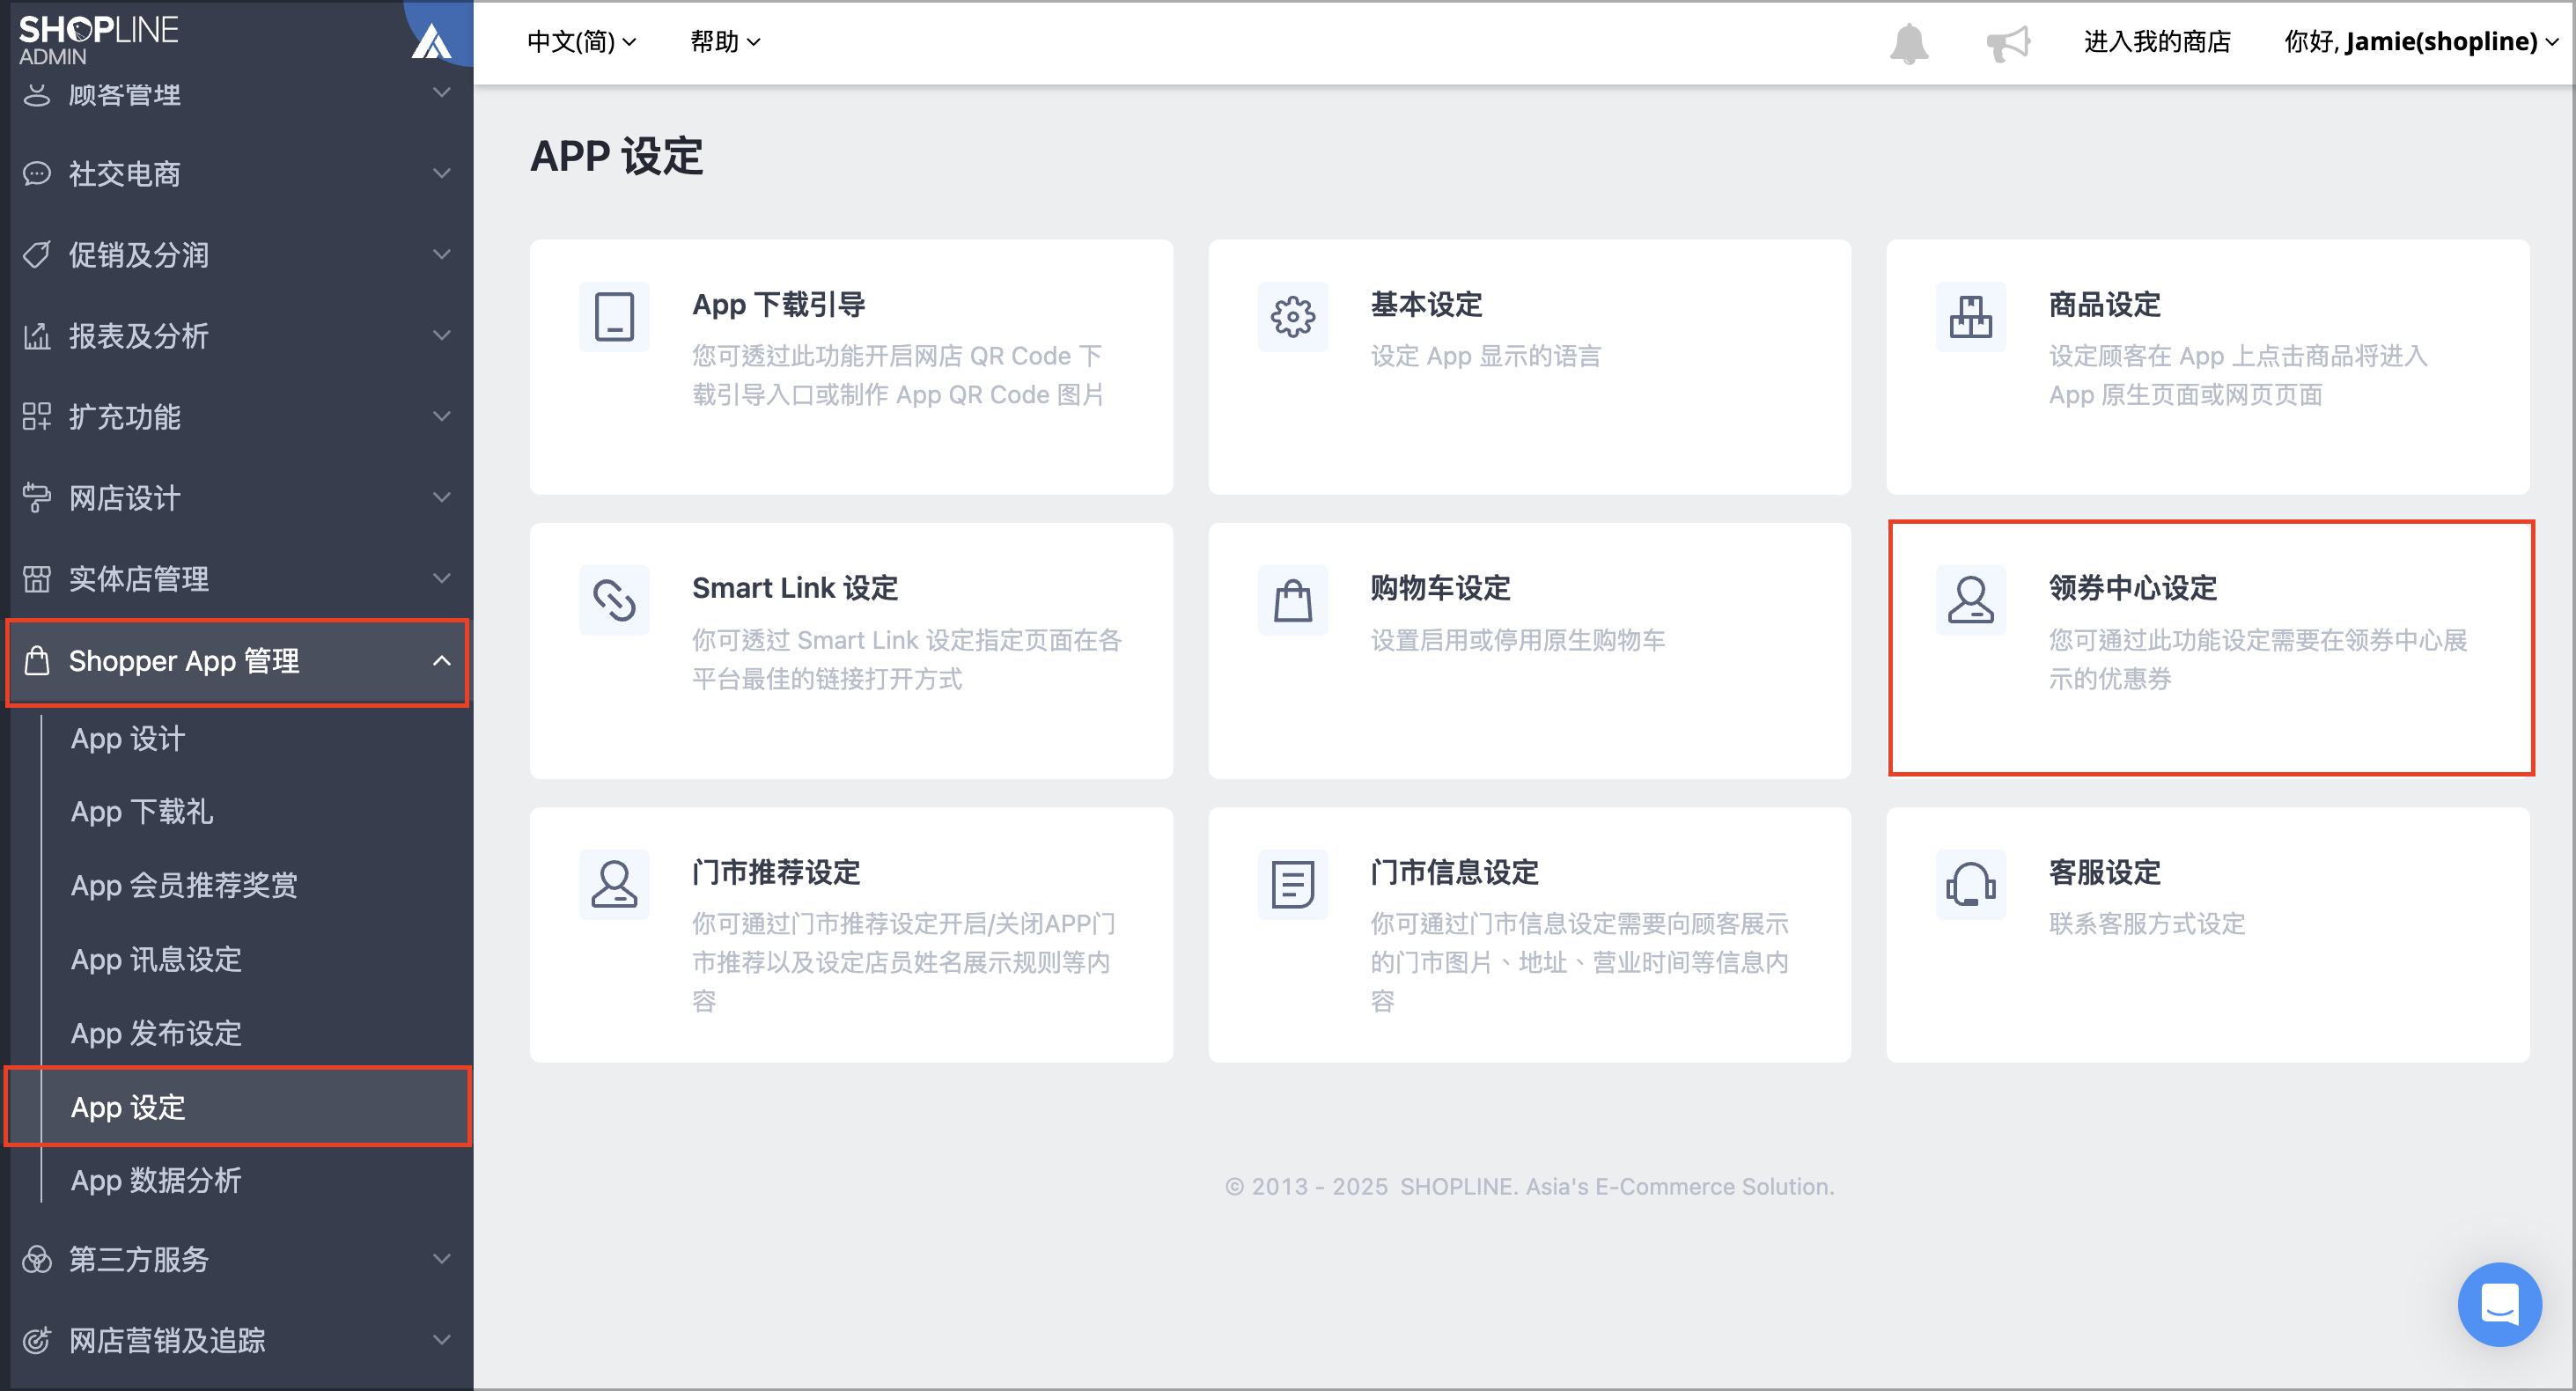Open the 帮助 help dropdown
The width and height of the screenshot is (2576, 1391).
click(x=725, y=42)
